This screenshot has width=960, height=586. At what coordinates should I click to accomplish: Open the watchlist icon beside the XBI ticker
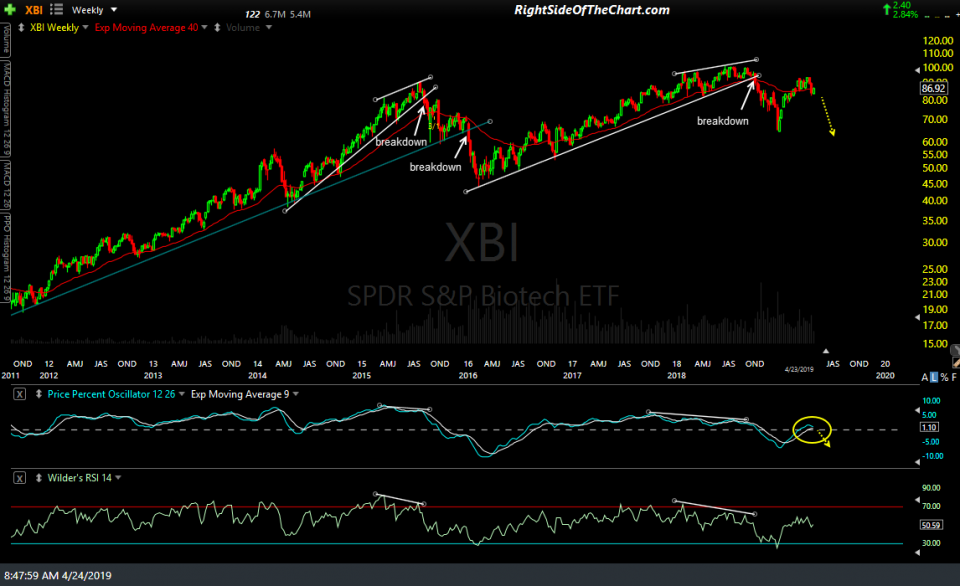tap(55, 9)
